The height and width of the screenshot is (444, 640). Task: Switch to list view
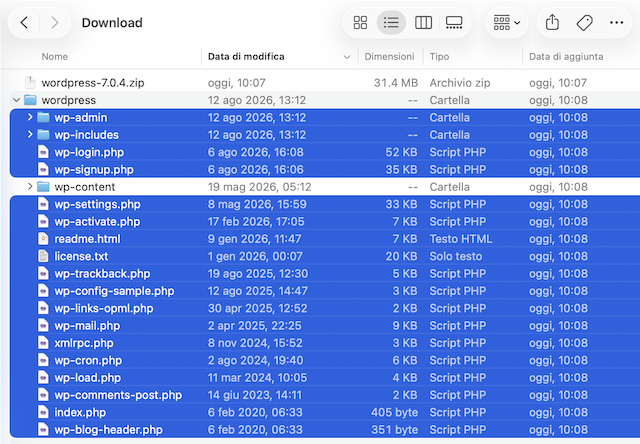391,22
